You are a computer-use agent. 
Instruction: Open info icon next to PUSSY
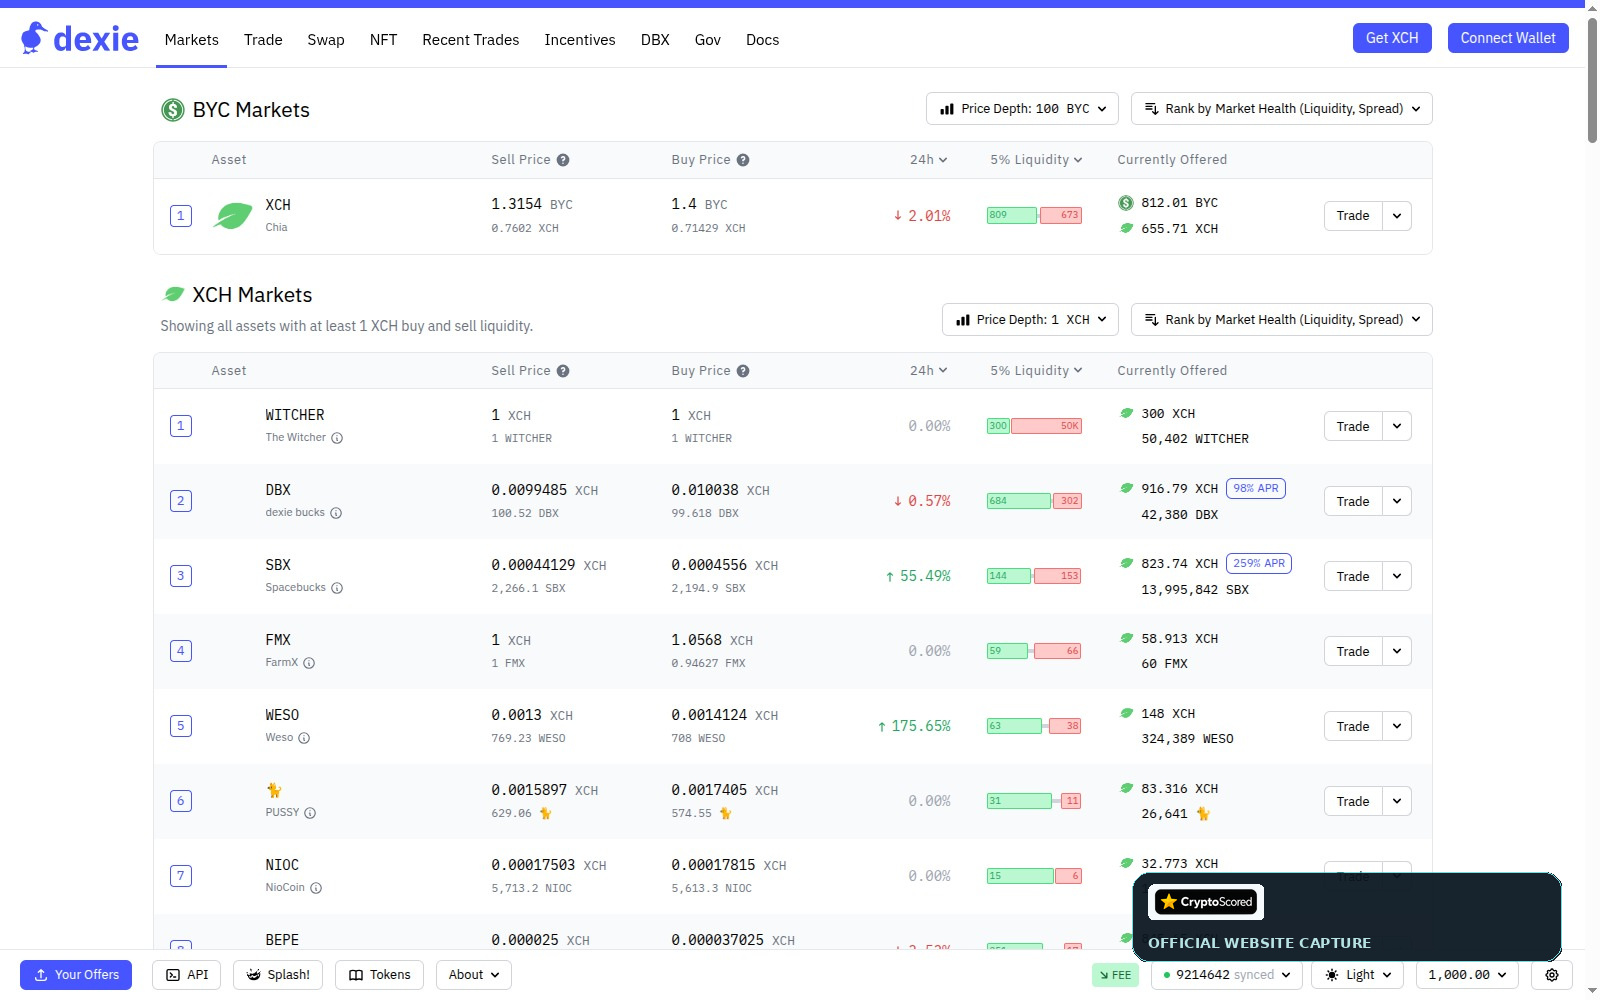[x=310, y=813]
